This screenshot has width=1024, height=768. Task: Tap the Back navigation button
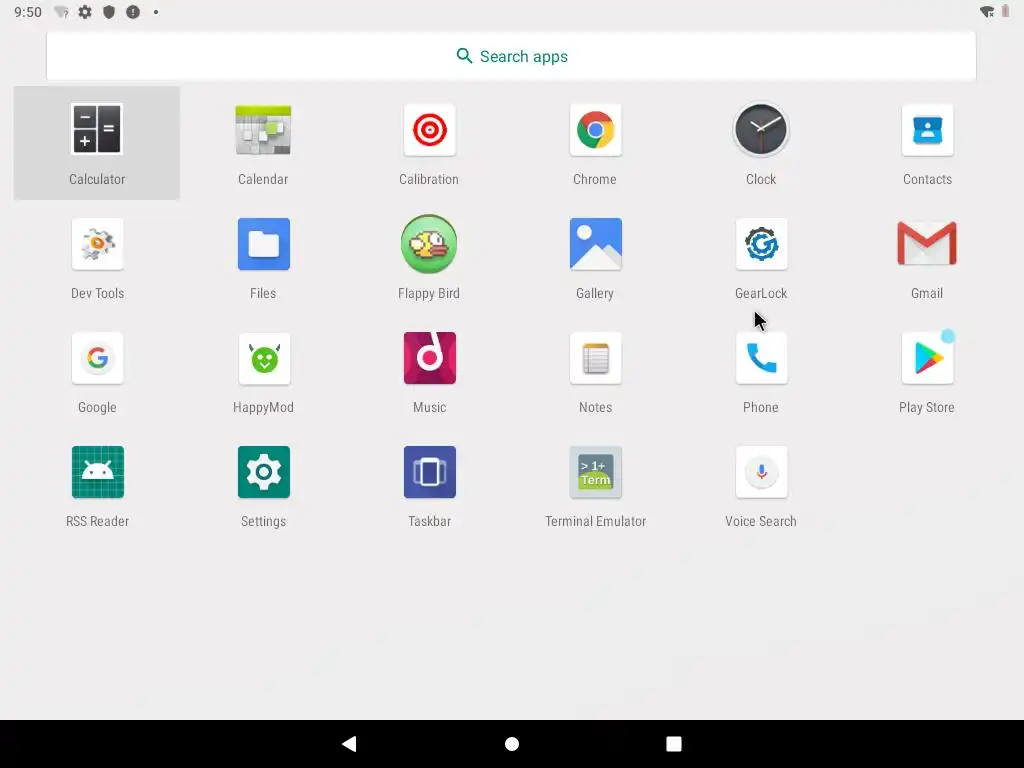(349, 744)
